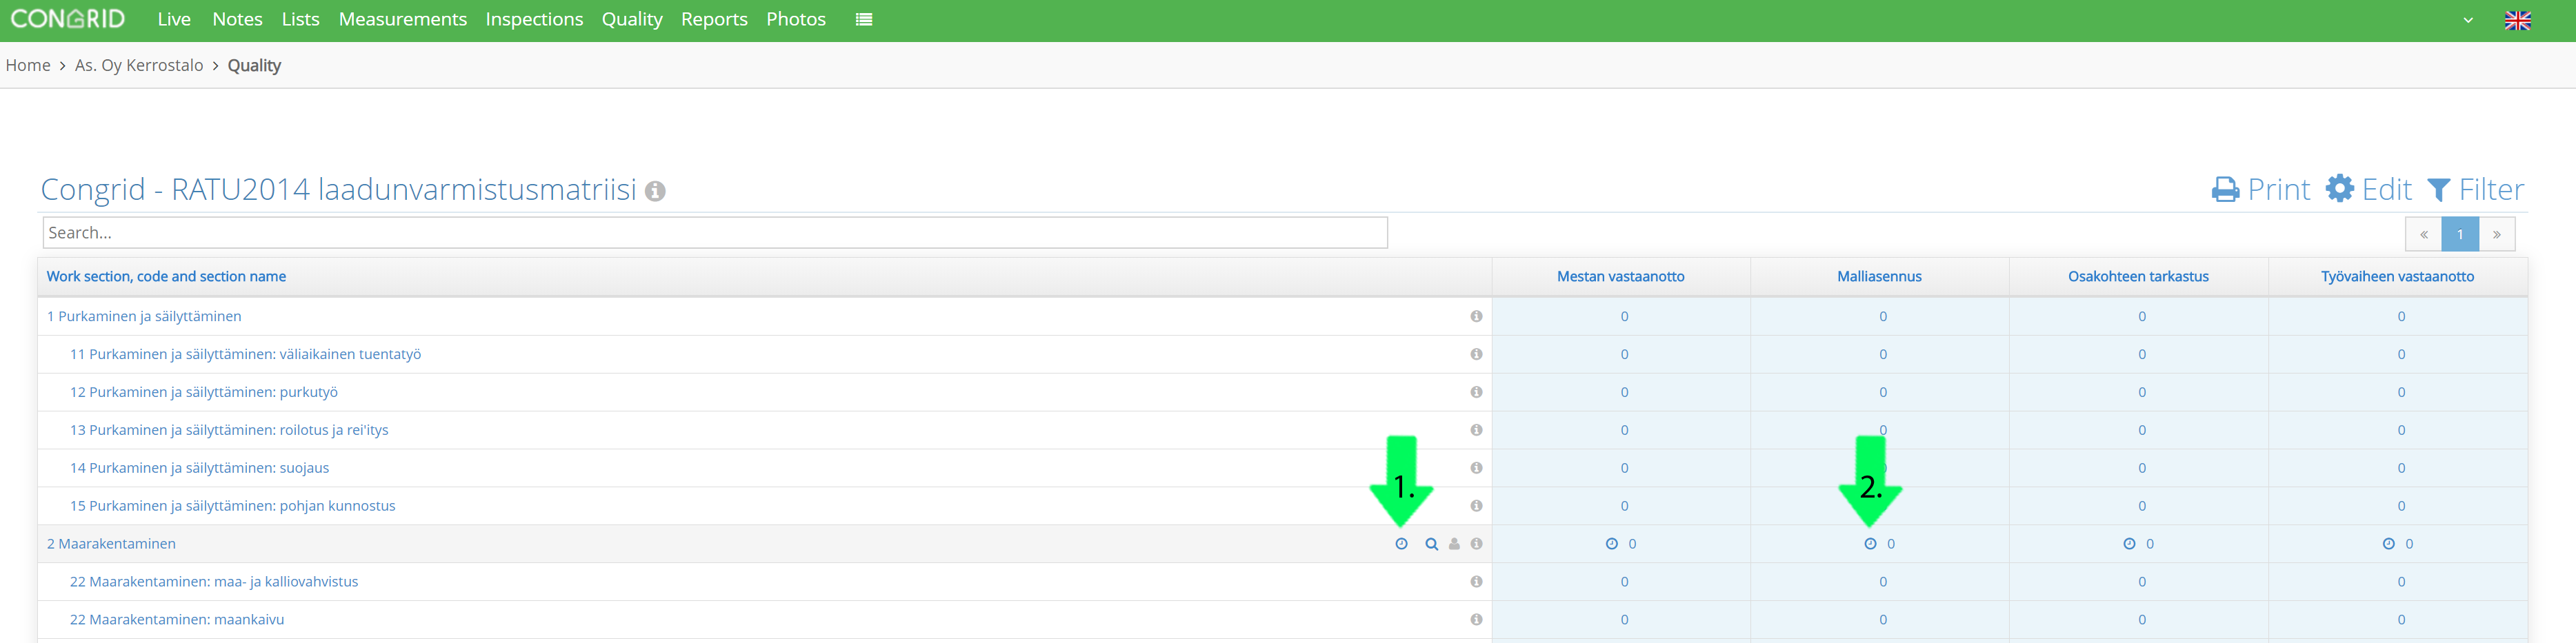The image size is (2576, 643).
Task: Open row 11 väliaikainen tuentatyö
Action: (245, 354)
